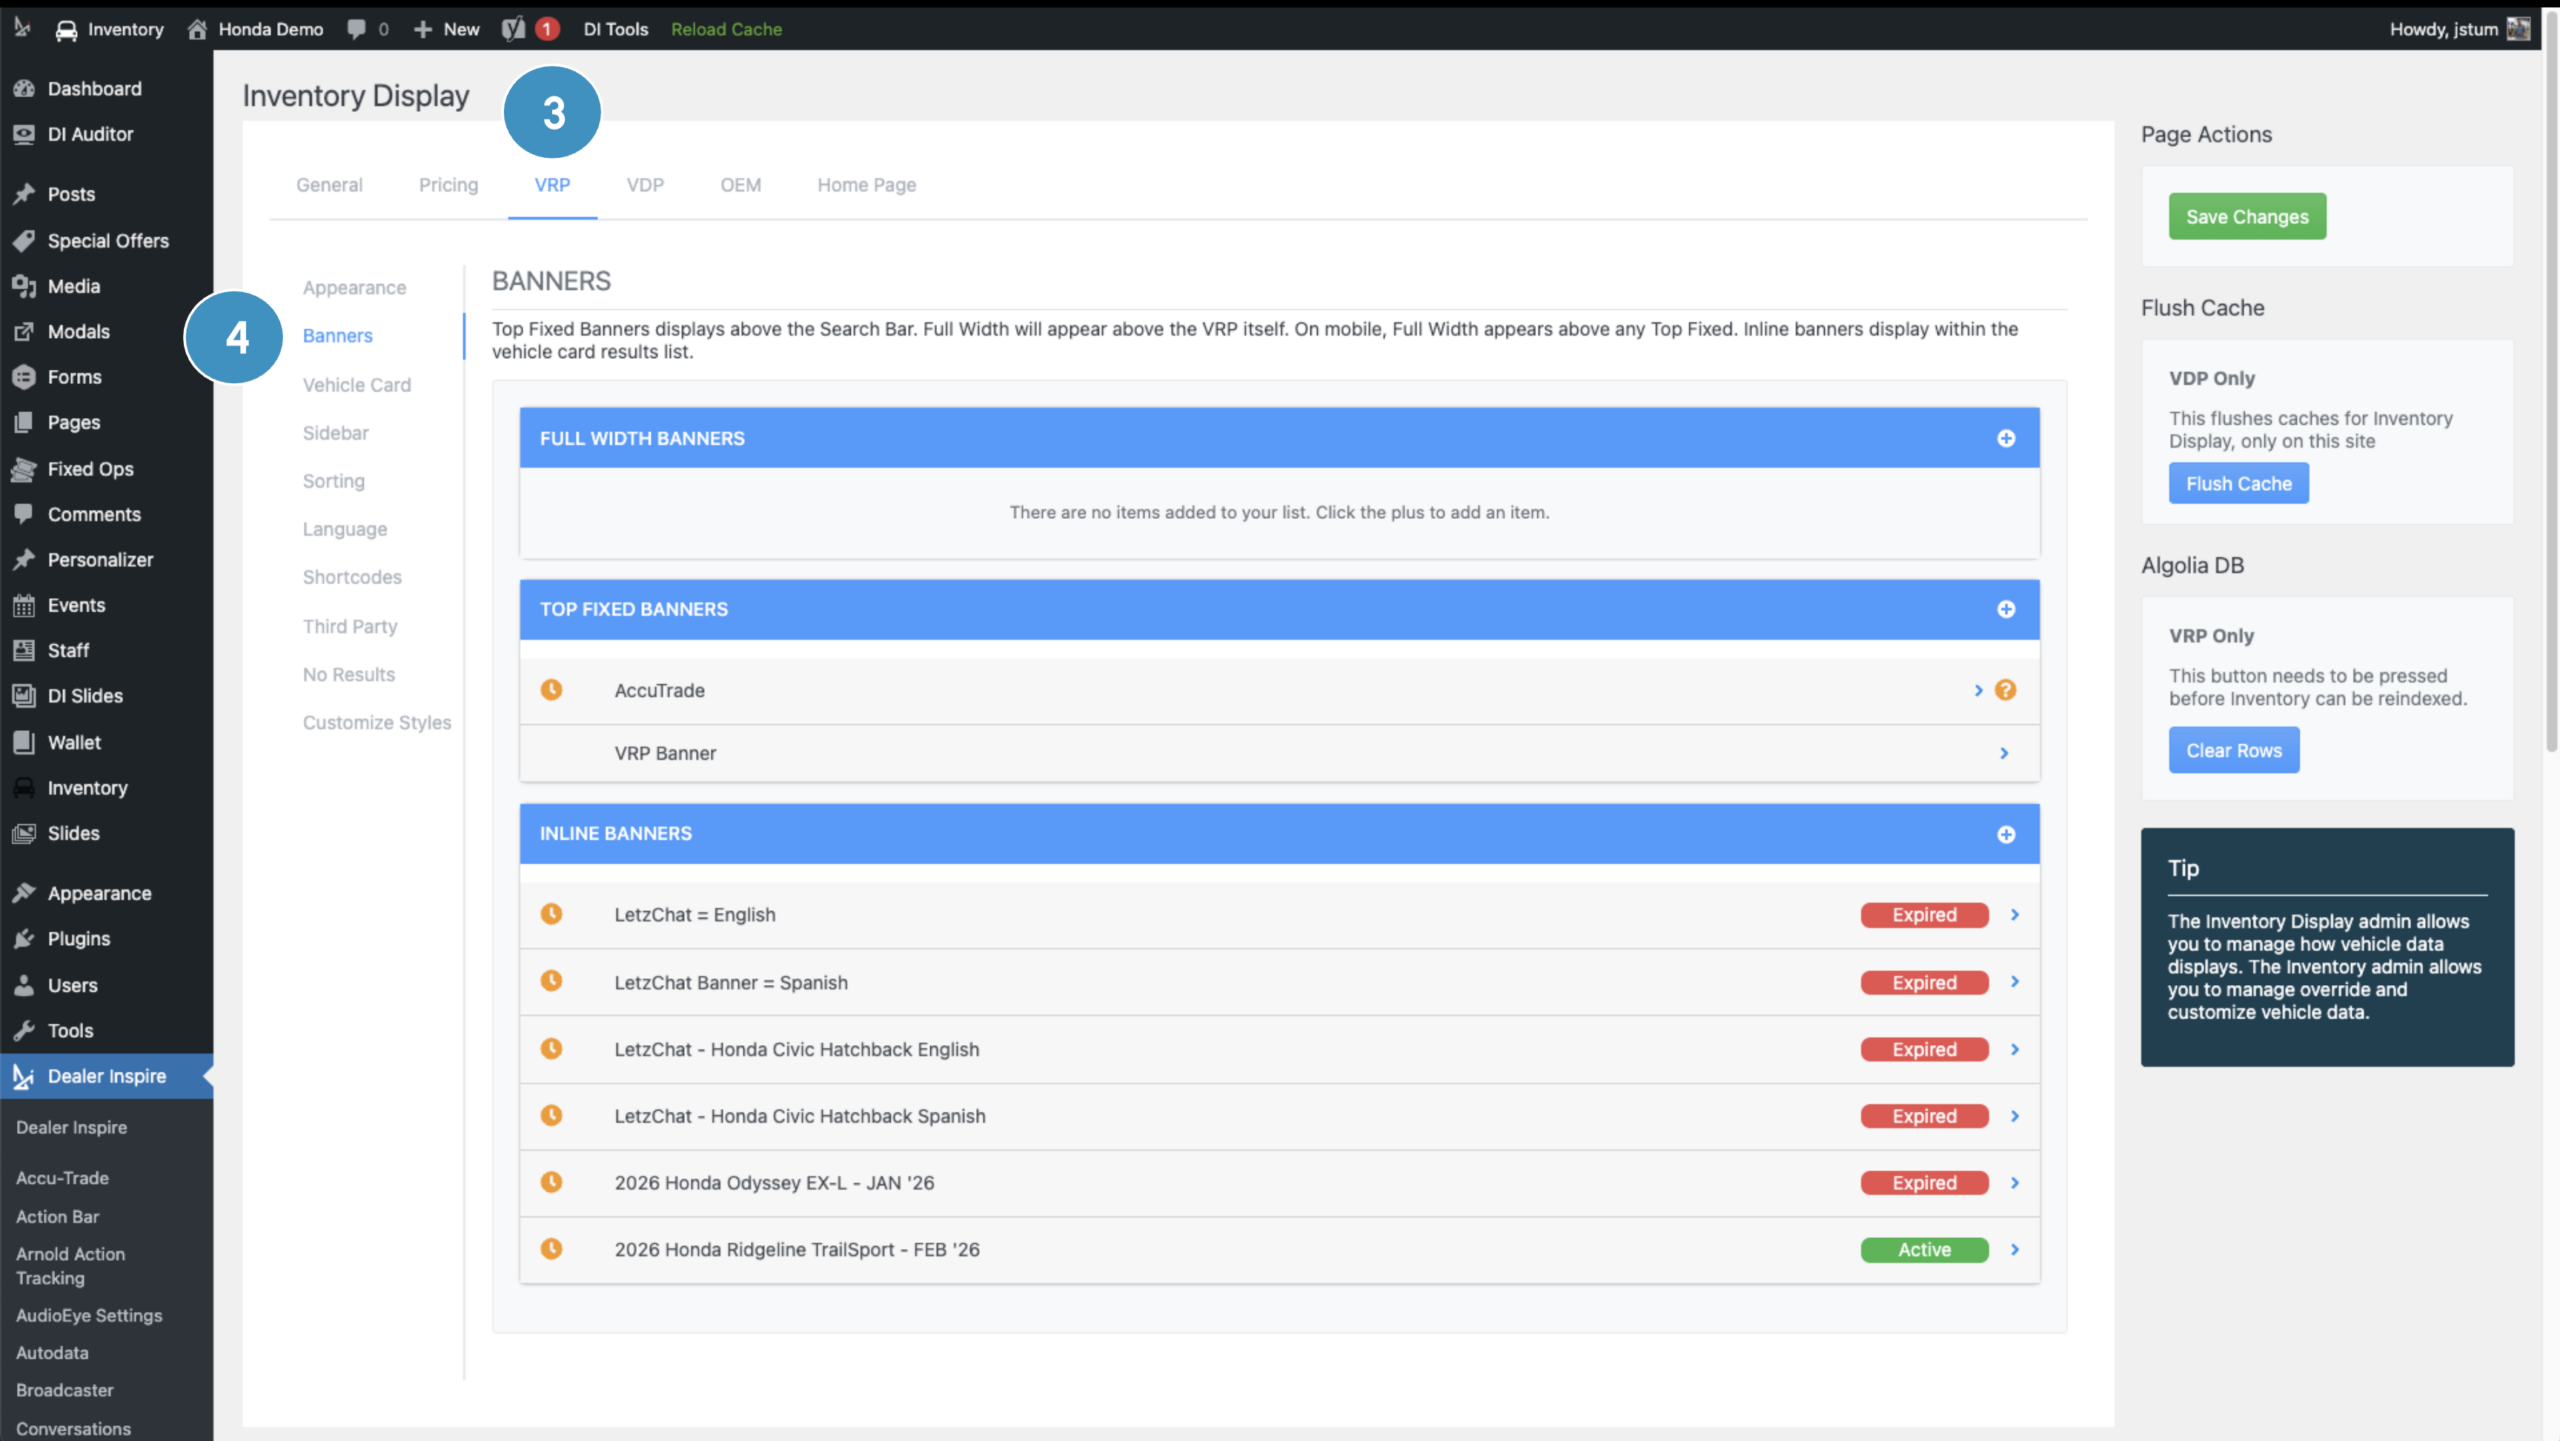The height and width of the screenshot is (1441, 2560).
Task: Switch to the General tab
Action: click(x=329, y=185)
